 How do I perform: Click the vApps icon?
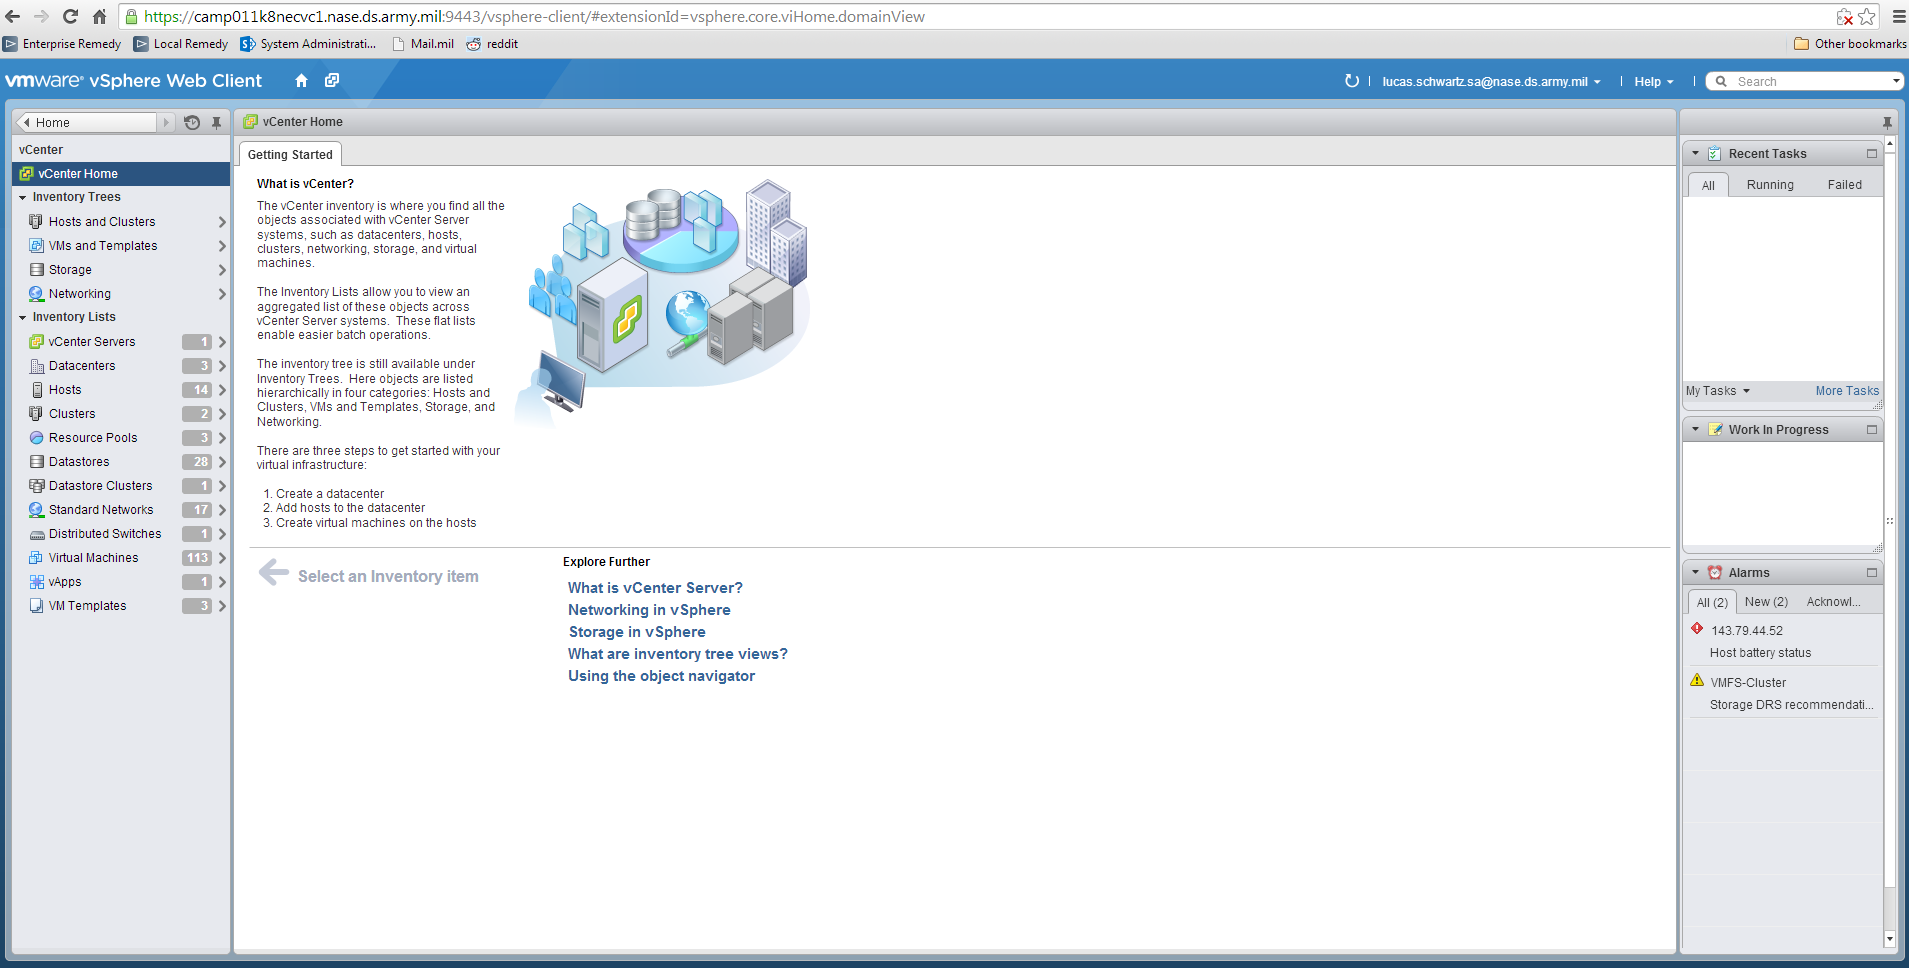pos(36,582)
